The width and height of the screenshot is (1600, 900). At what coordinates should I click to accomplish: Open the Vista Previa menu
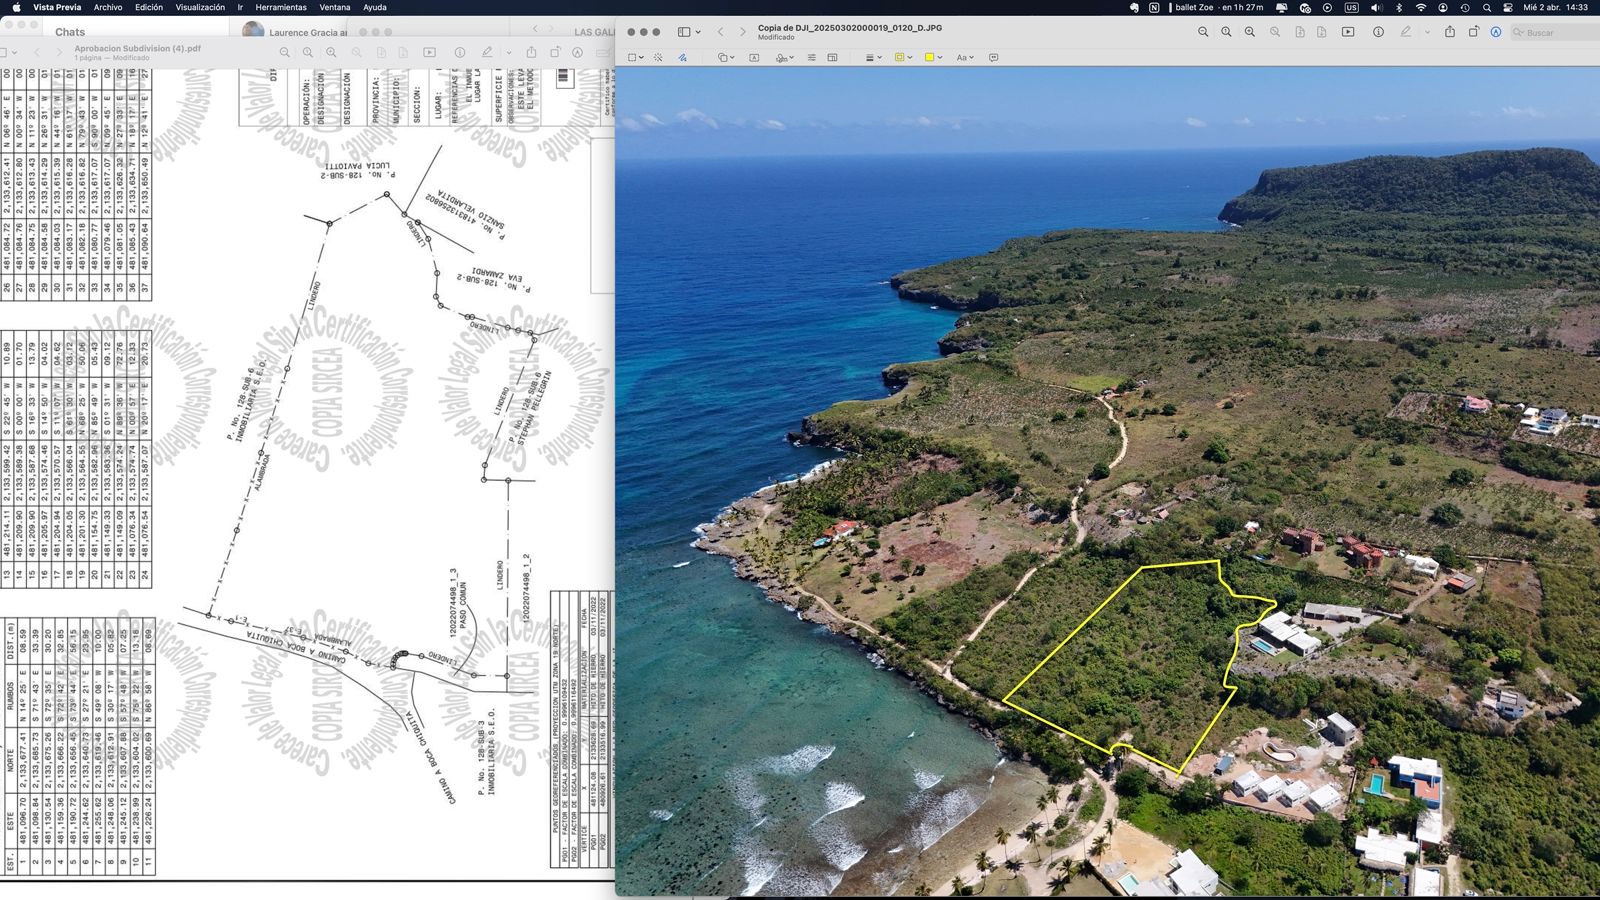coord(57,7)
